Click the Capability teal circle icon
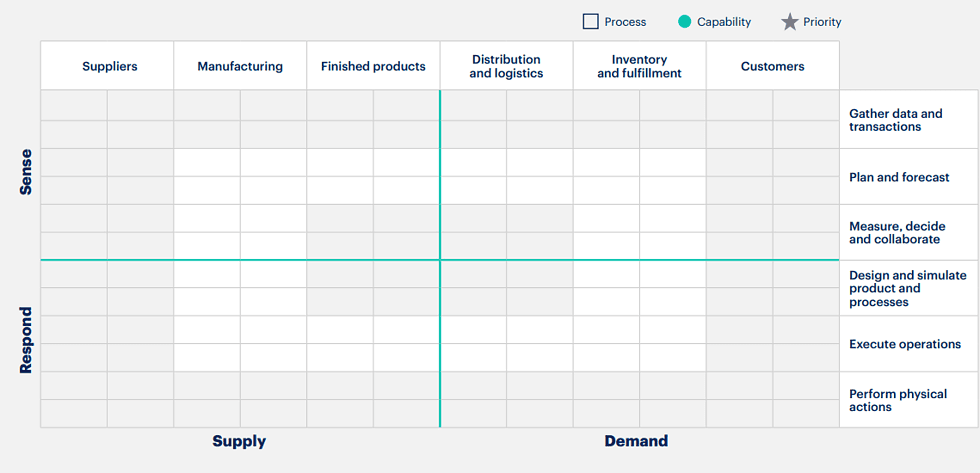This screenshot has height=473, width=980. pos(684,22)
